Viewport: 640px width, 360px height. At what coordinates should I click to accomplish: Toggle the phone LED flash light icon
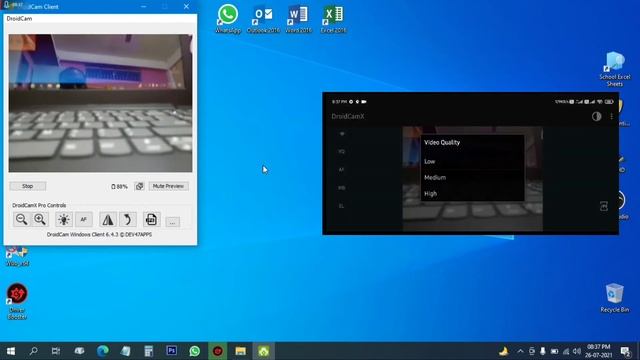coord(64,220)
